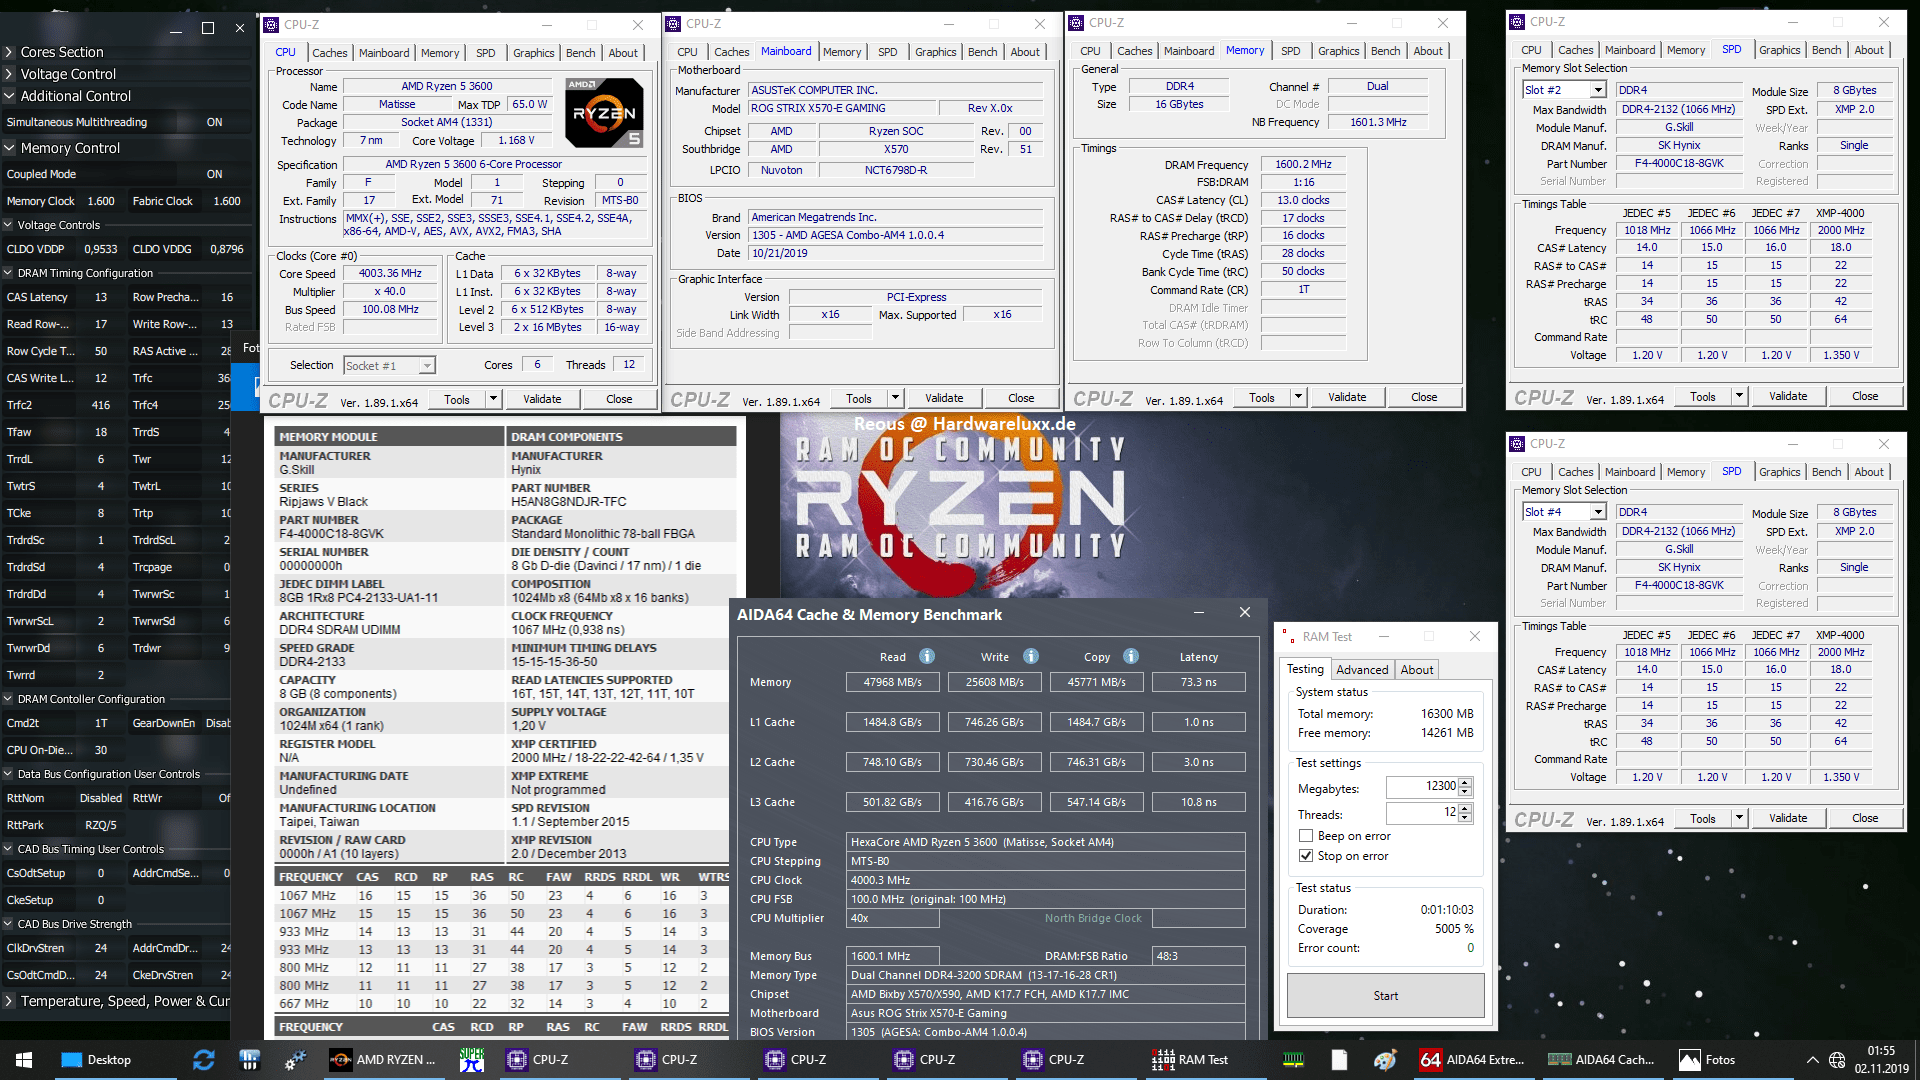This screenshot has height=1080, width=1920.
Task: Click Validate in CPU-Z CPU window
Action: coord(542,399)
